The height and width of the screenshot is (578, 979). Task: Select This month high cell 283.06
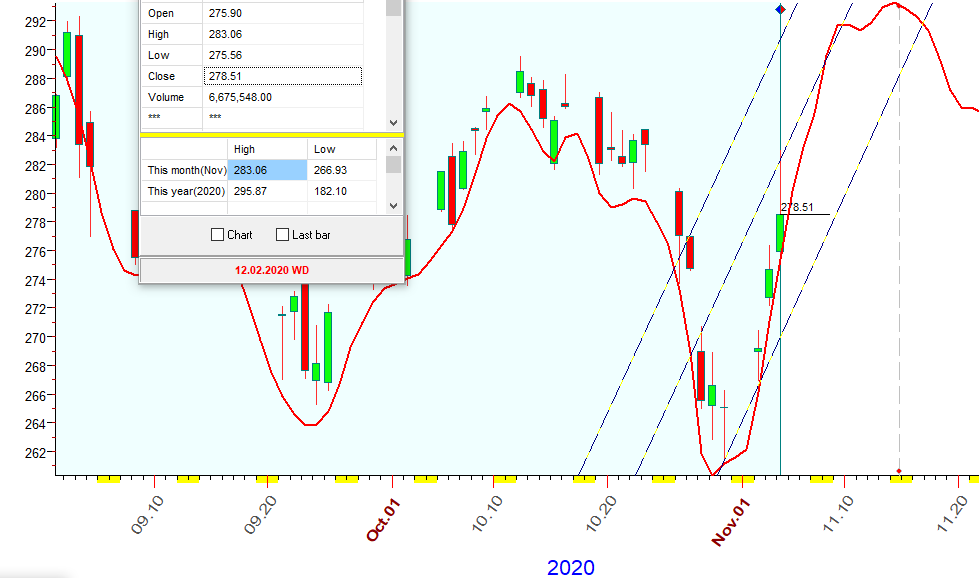[267, 170]
